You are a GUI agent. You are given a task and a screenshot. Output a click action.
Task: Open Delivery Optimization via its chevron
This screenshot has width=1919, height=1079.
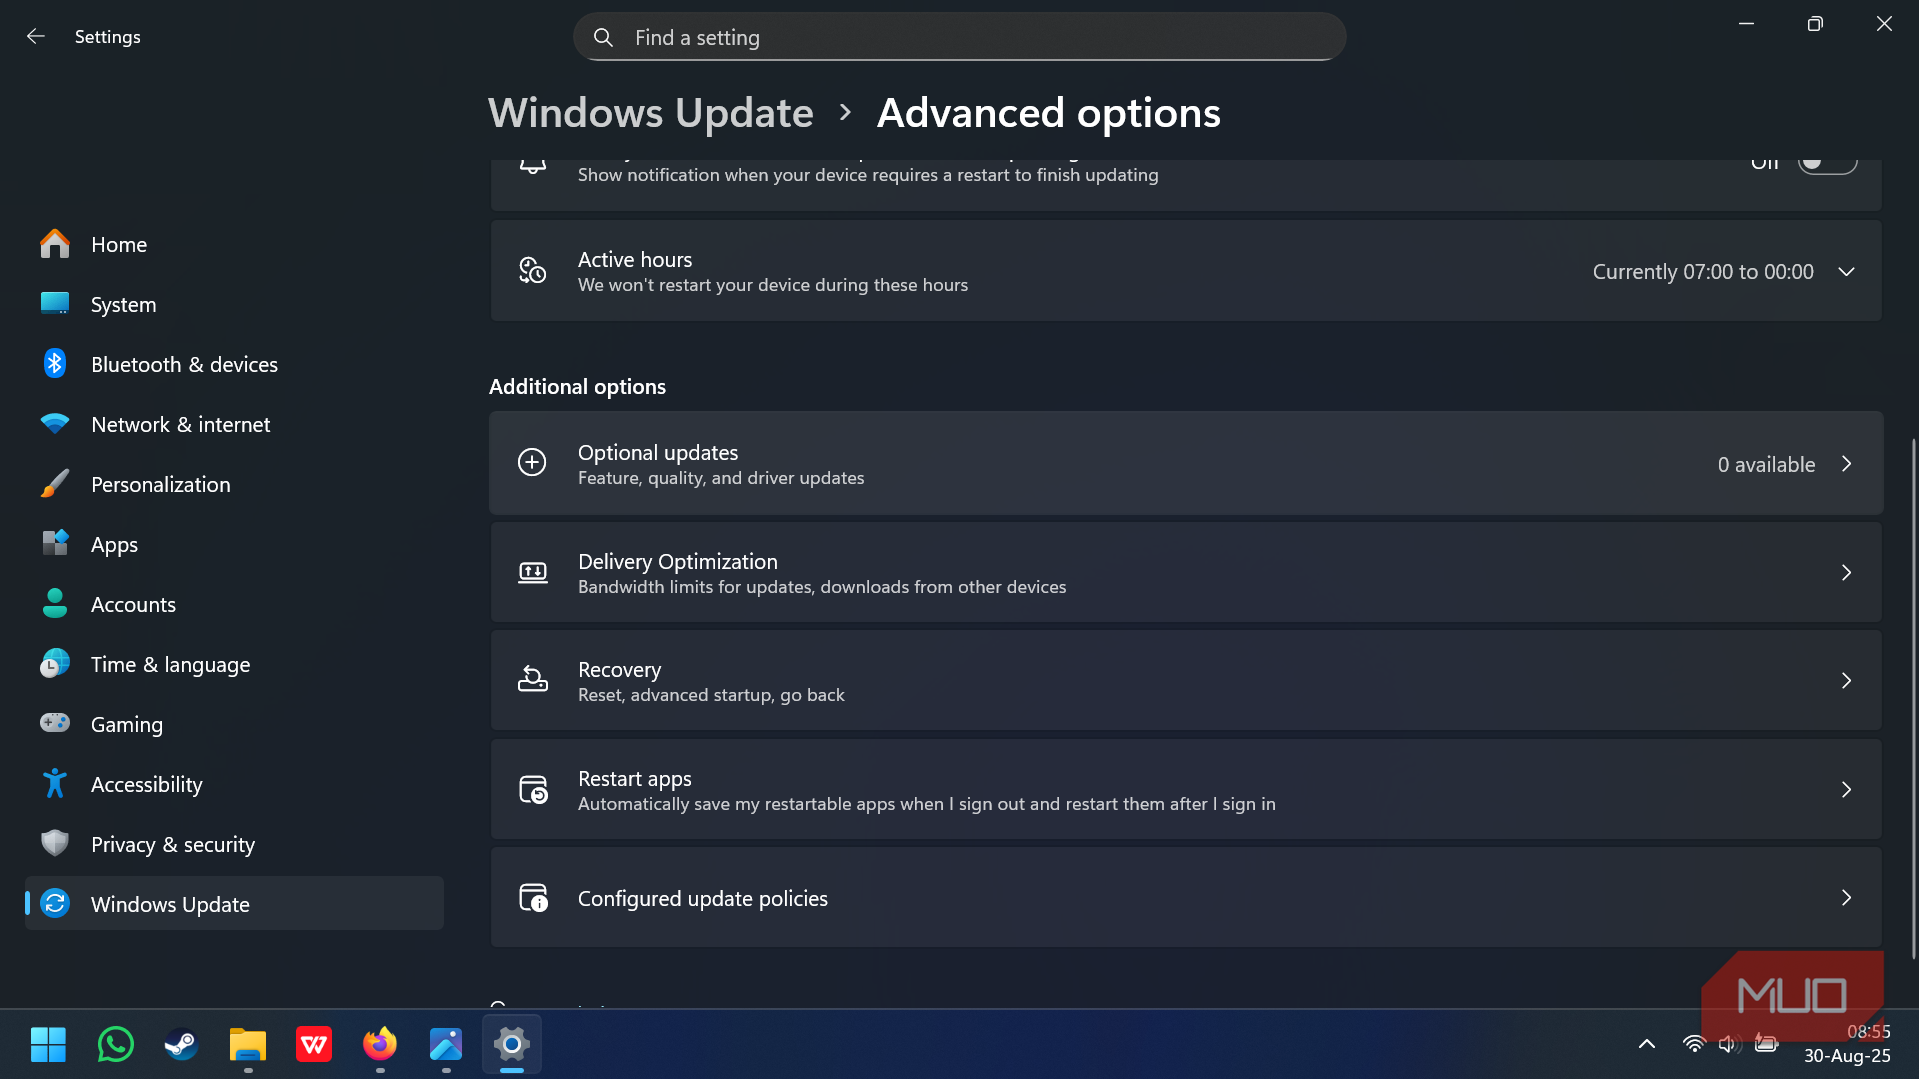1846,573
